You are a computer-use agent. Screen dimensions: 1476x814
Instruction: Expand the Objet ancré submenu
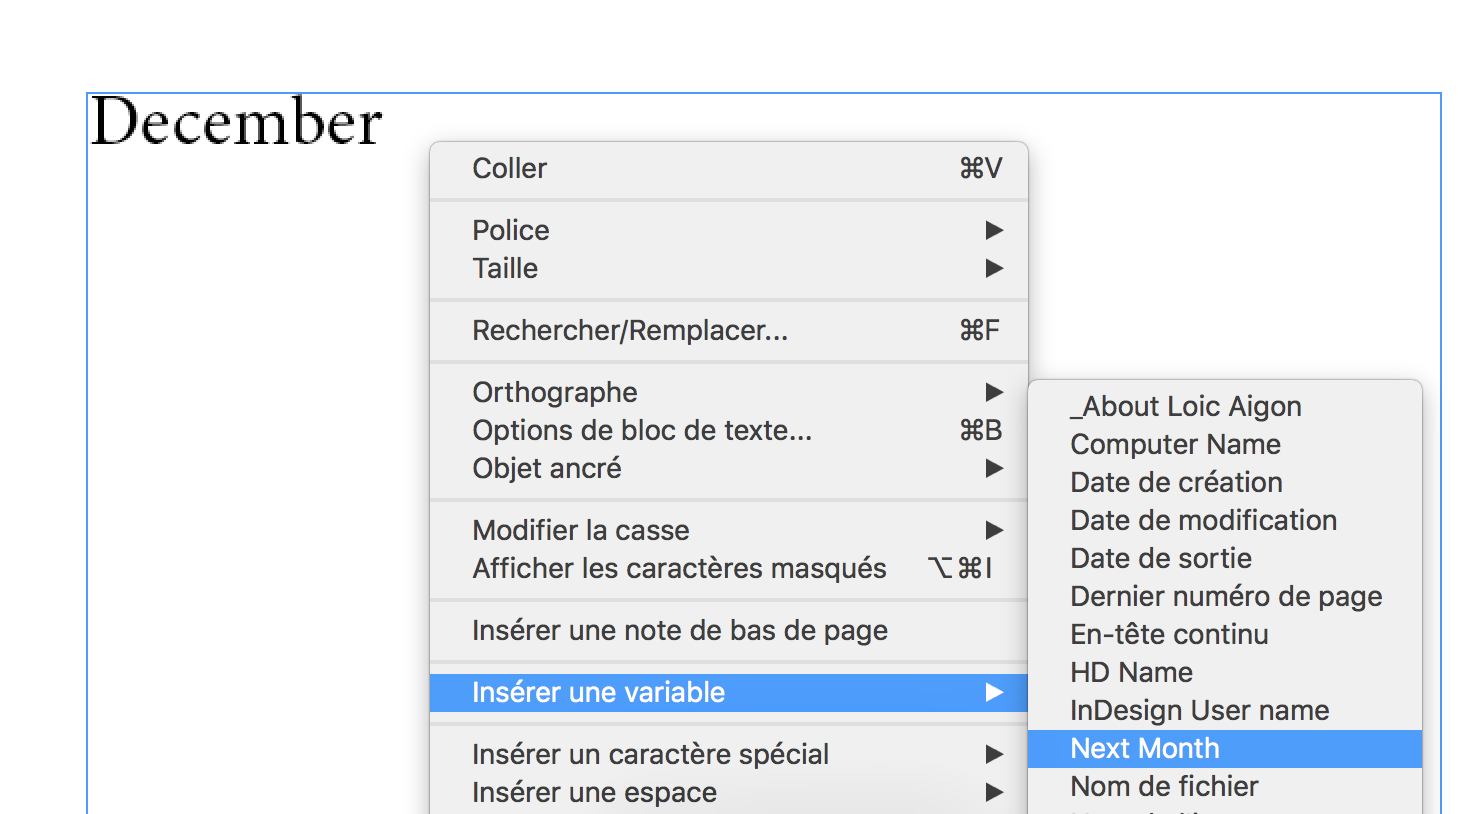point(547,468)
